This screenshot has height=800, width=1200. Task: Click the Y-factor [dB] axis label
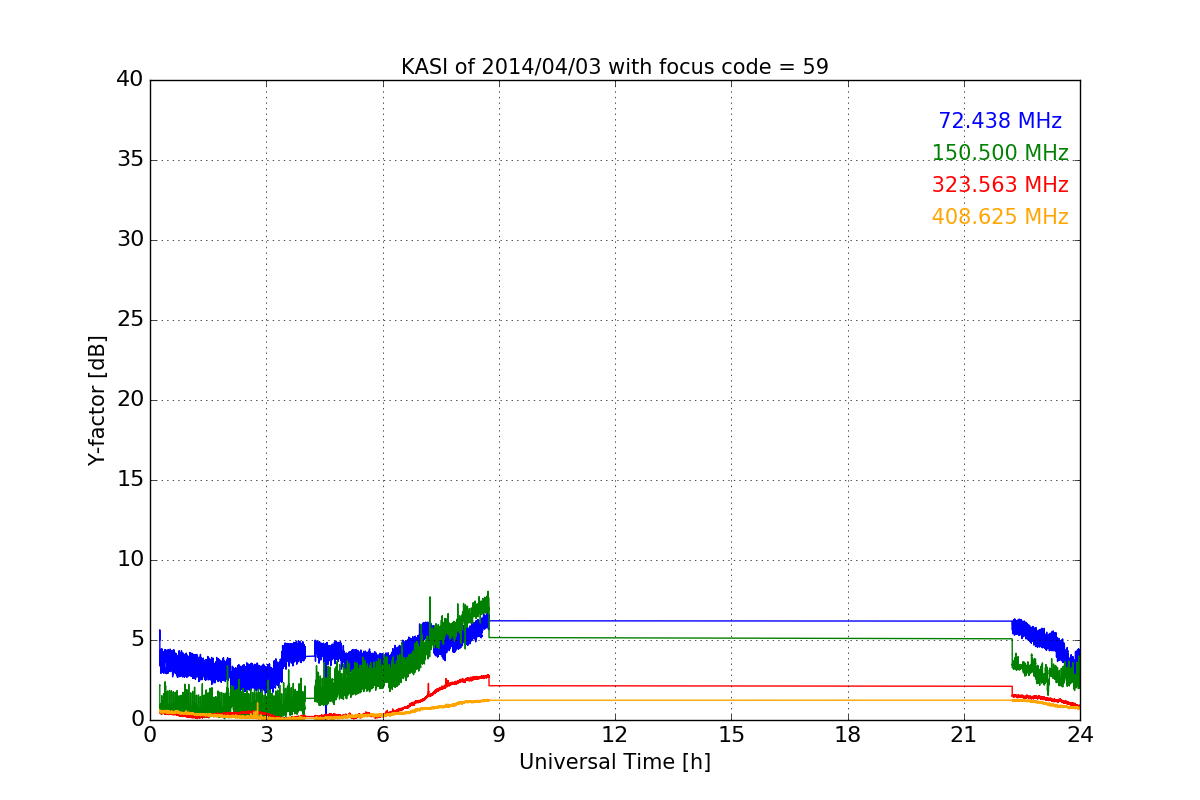click(96, 400)
